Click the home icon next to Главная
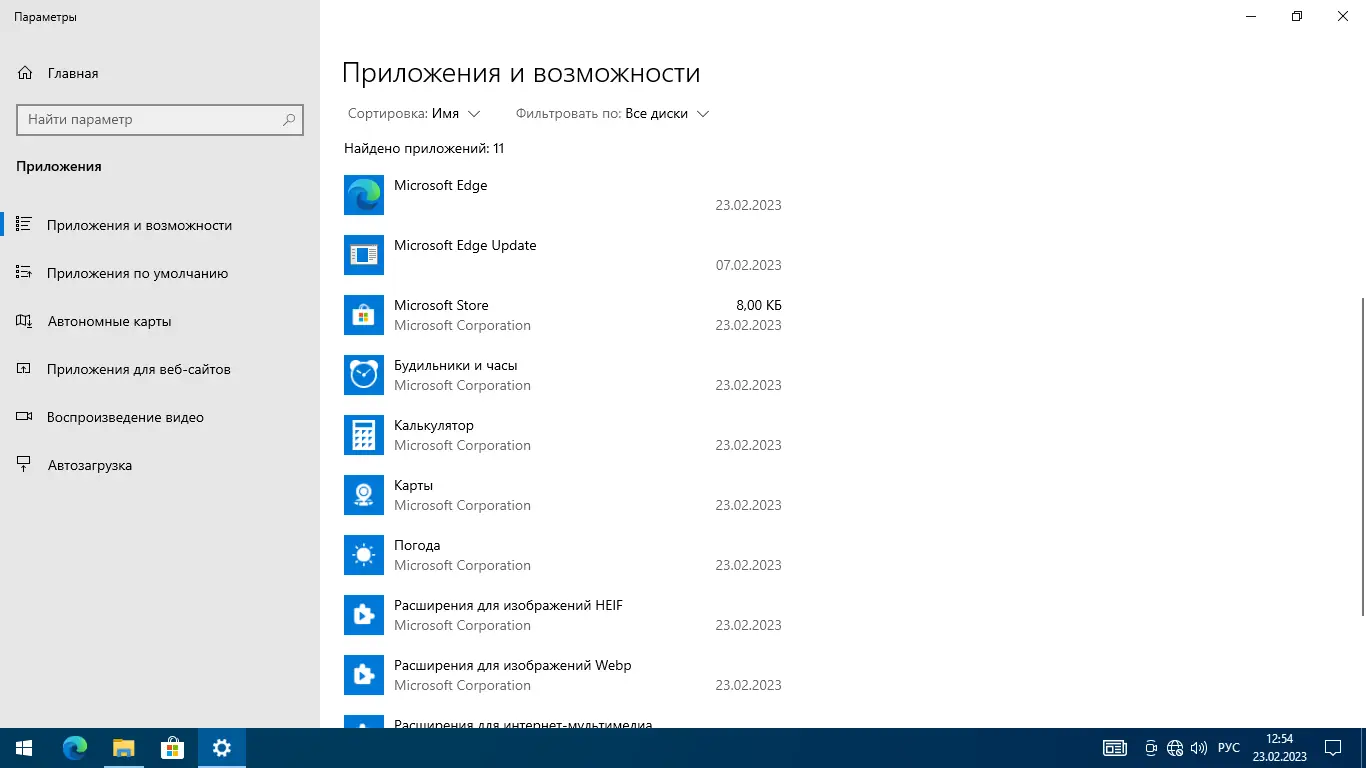Image resolution: width=1366 pixels, height=768 pixels. (25, 73)
